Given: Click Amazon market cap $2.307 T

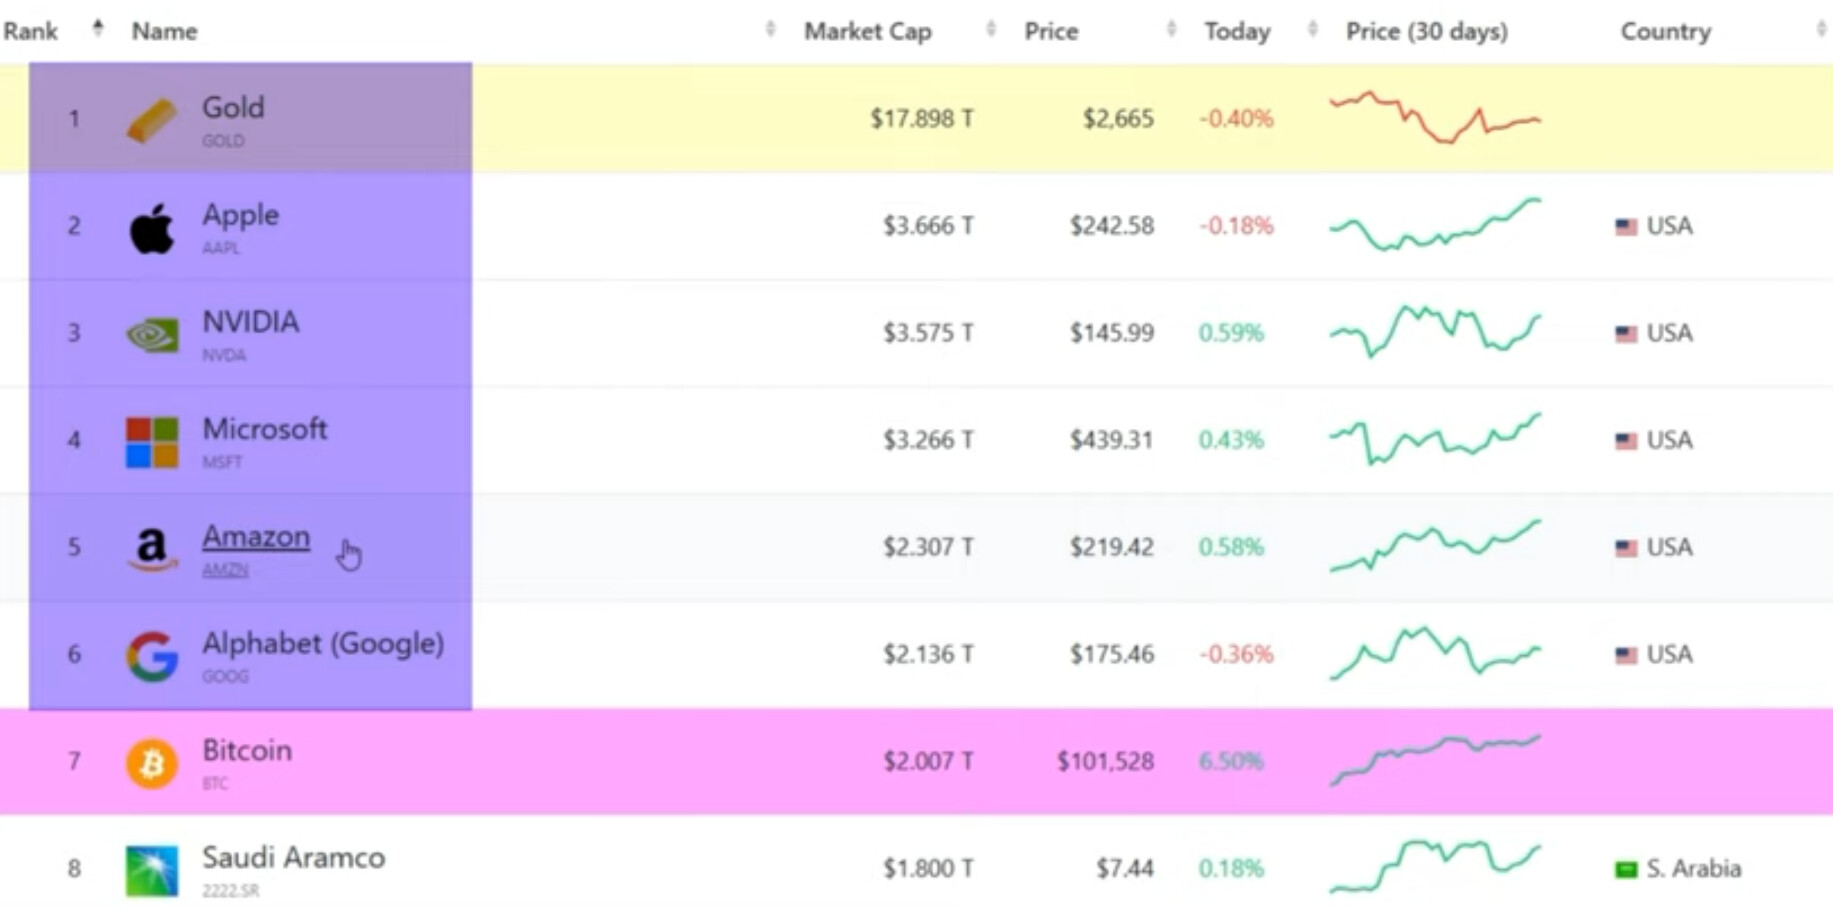Looking at the screenshot, I should coord(928,547).
